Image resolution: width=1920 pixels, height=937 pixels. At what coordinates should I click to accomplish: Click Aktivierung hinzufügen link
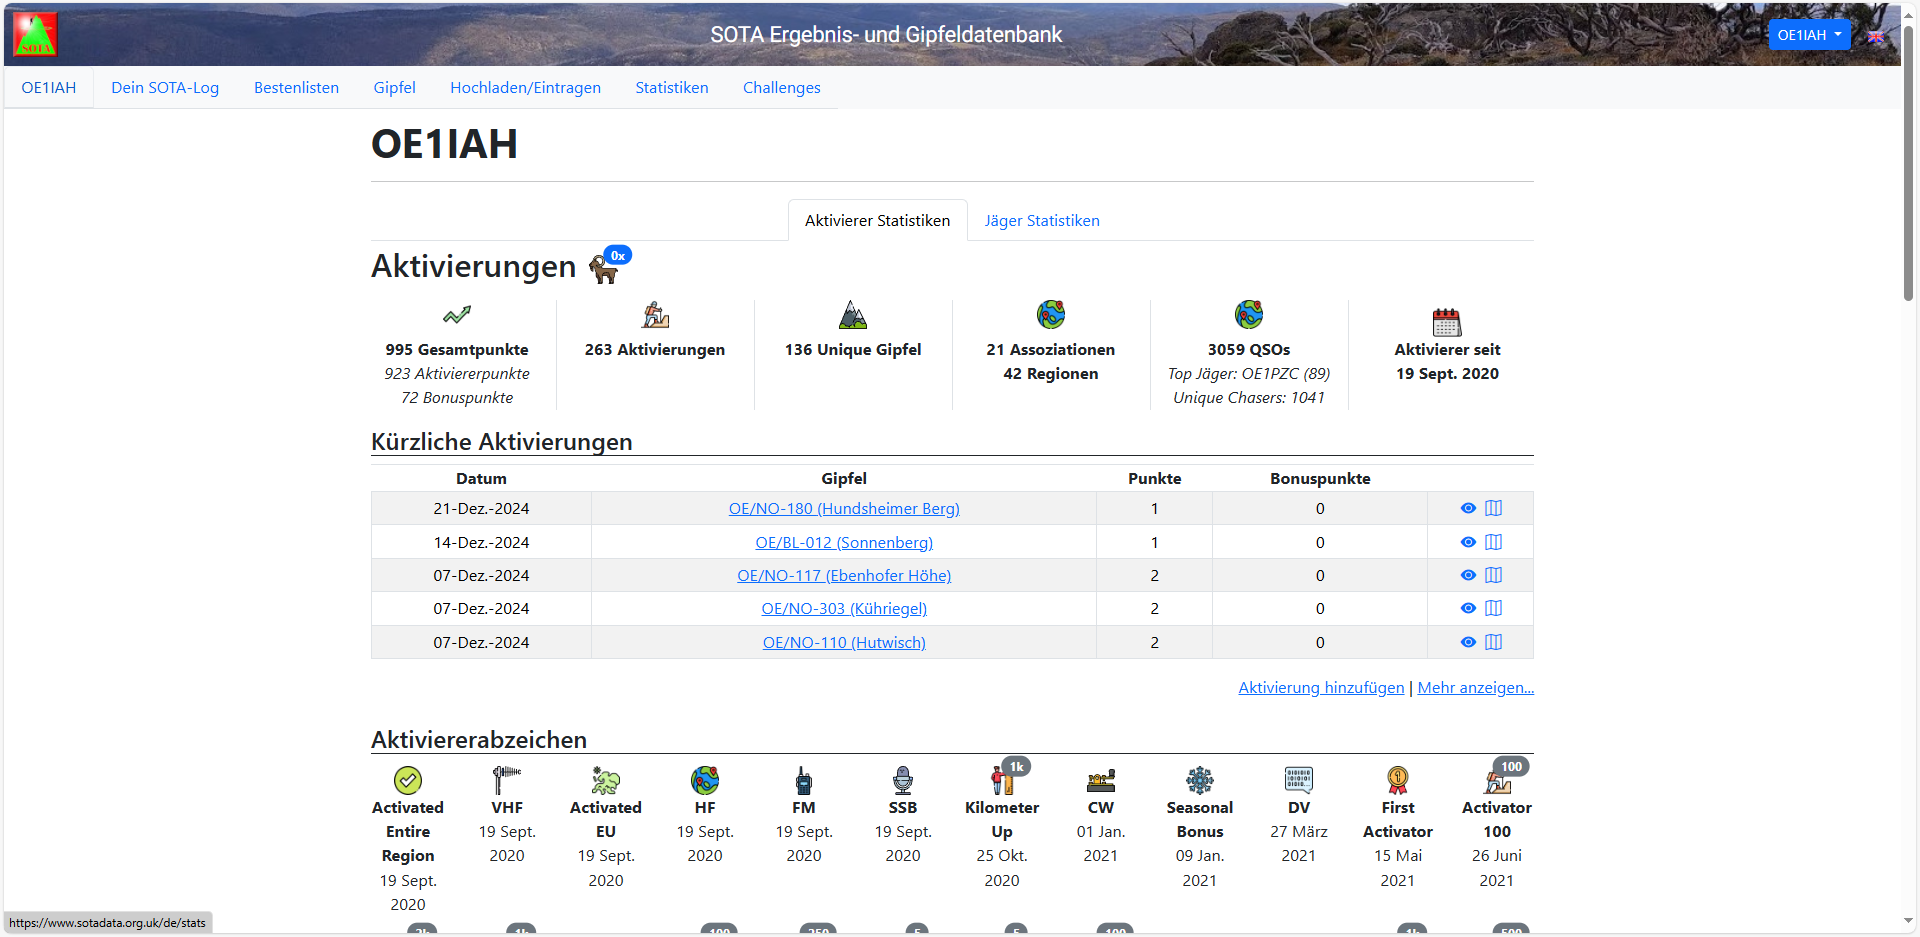click(x=1320, y=688)
